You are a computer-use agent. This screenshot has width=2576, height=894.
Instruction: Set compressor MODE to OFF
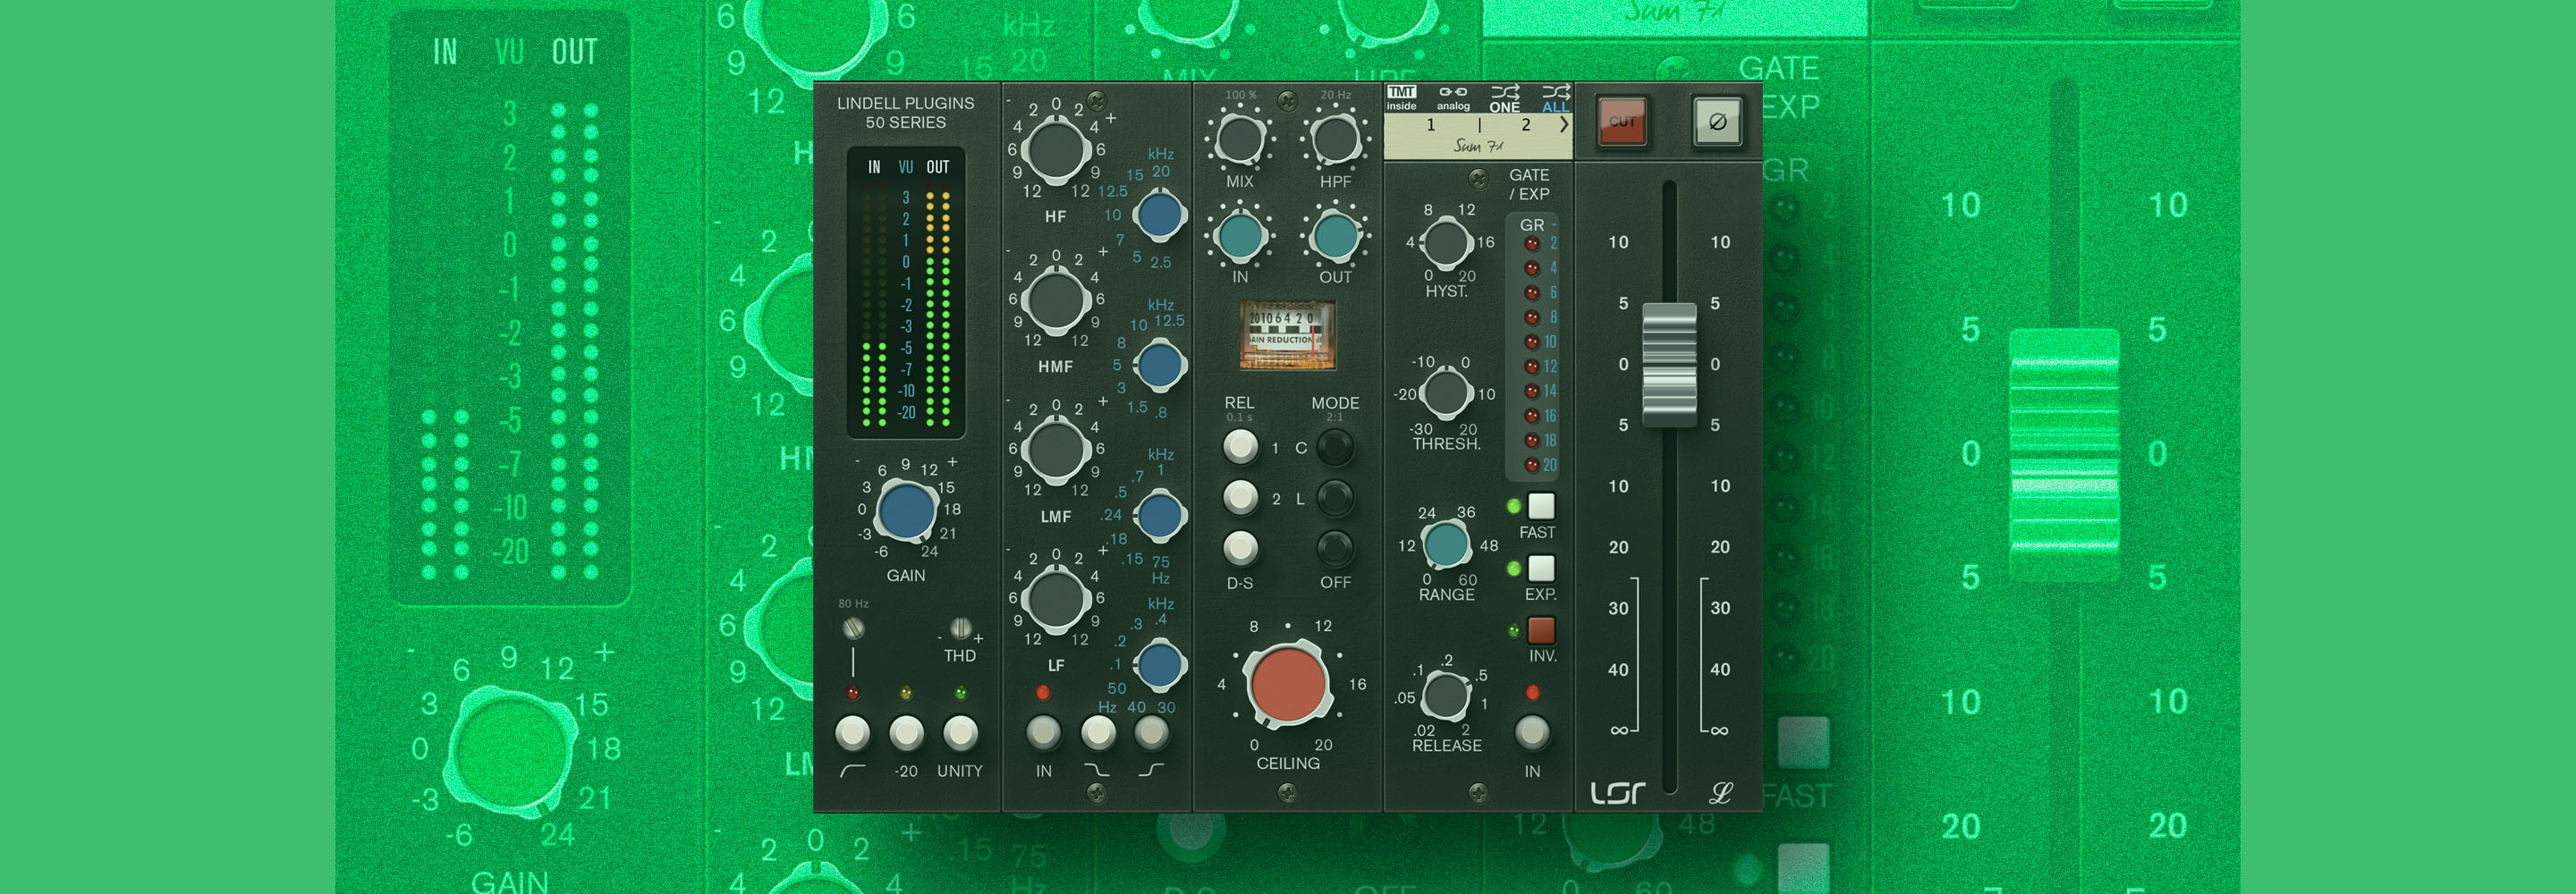[x=1335, y=548]
